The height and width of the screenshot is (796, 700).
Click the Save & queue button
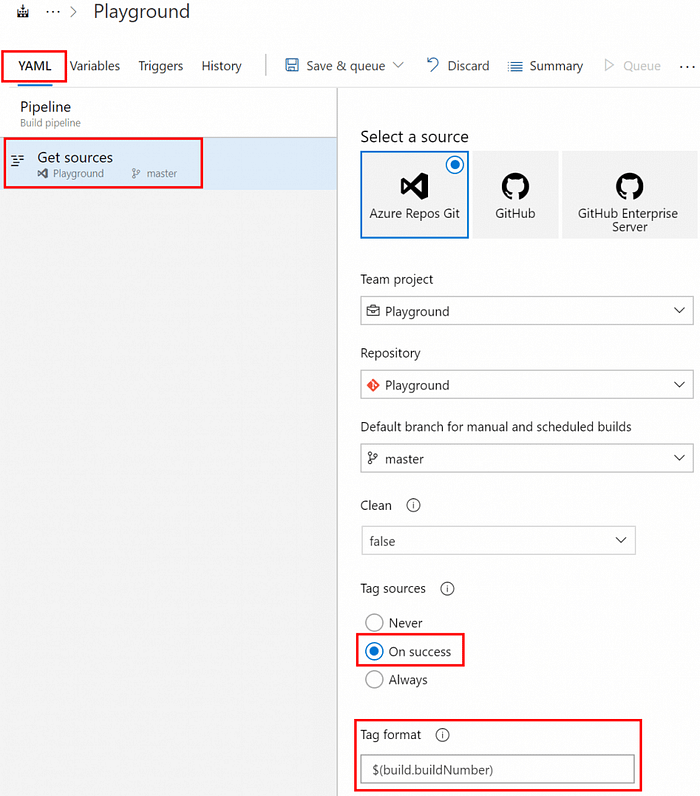[345, 66]
